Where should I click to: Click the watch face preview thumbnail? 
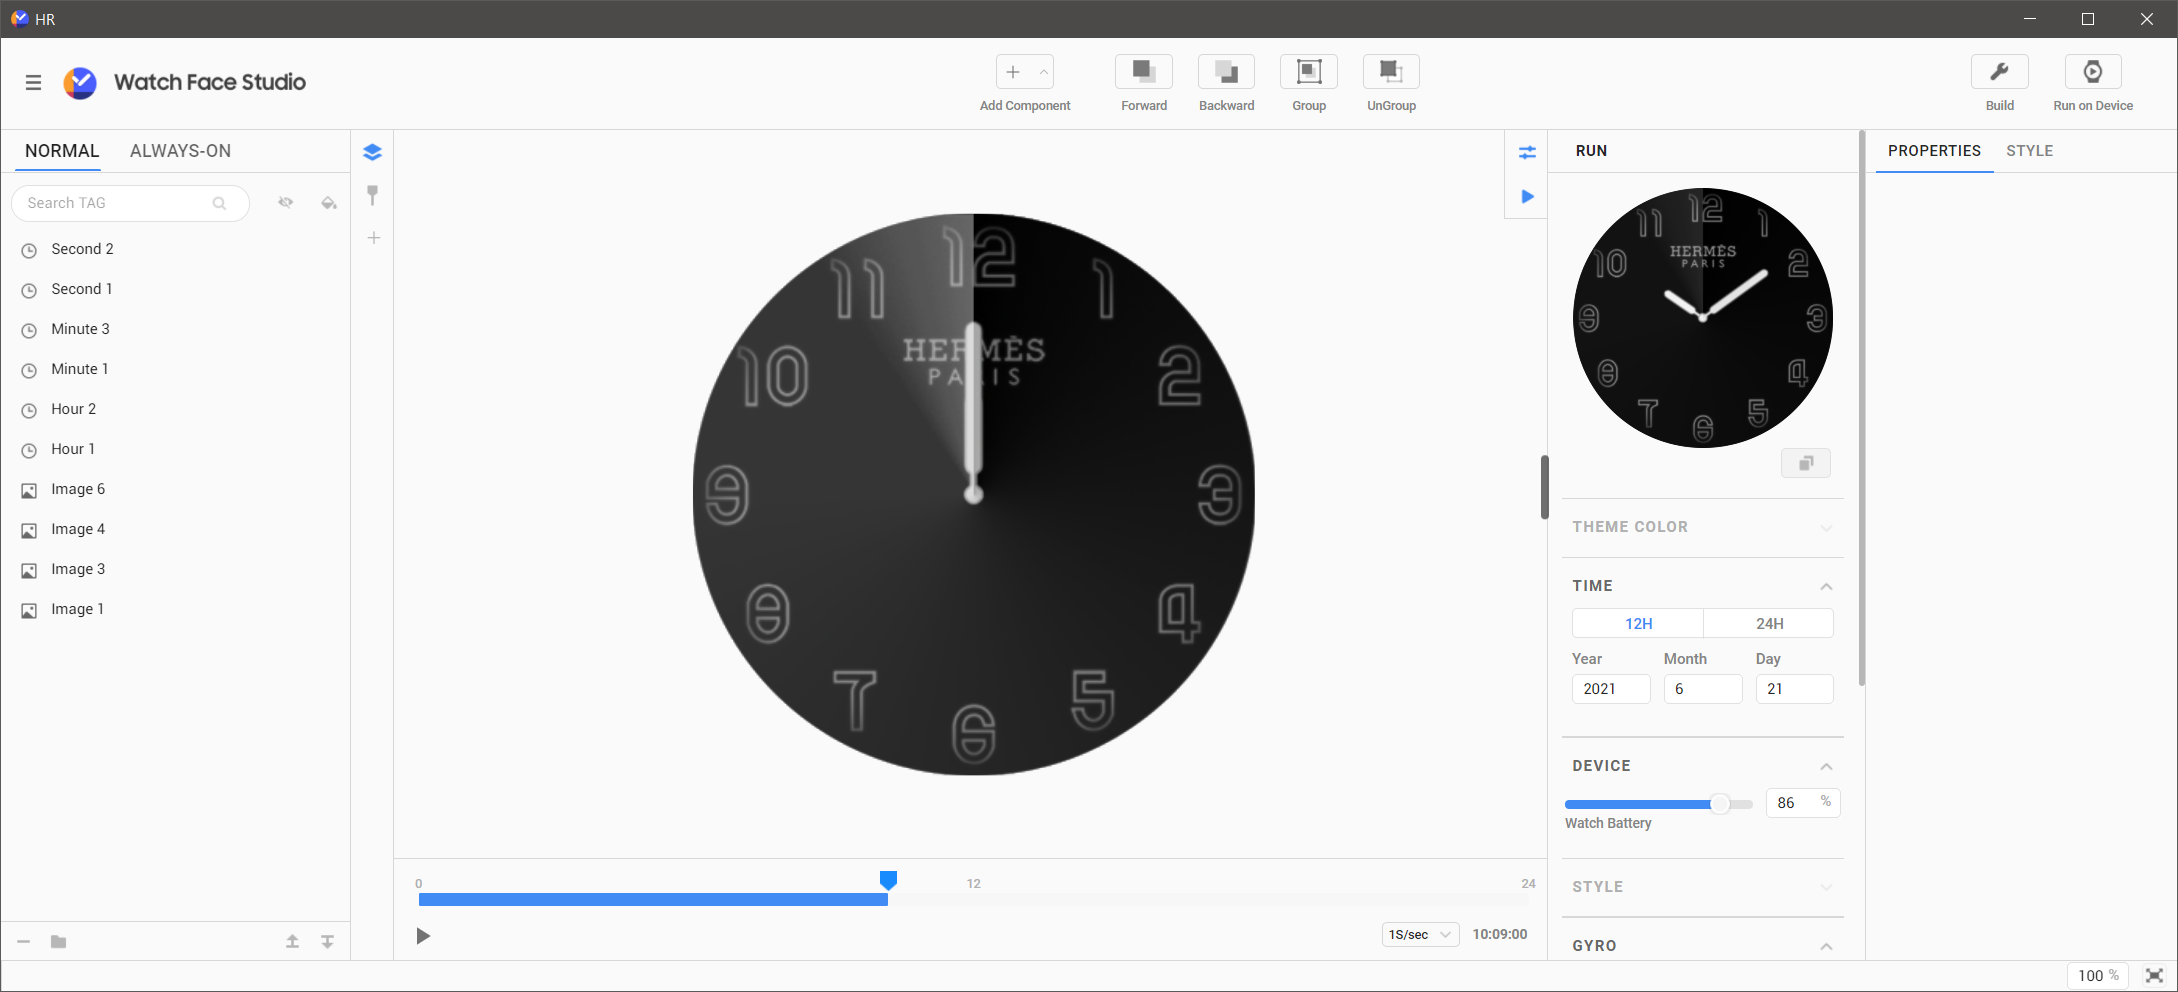click(1703, 318)
